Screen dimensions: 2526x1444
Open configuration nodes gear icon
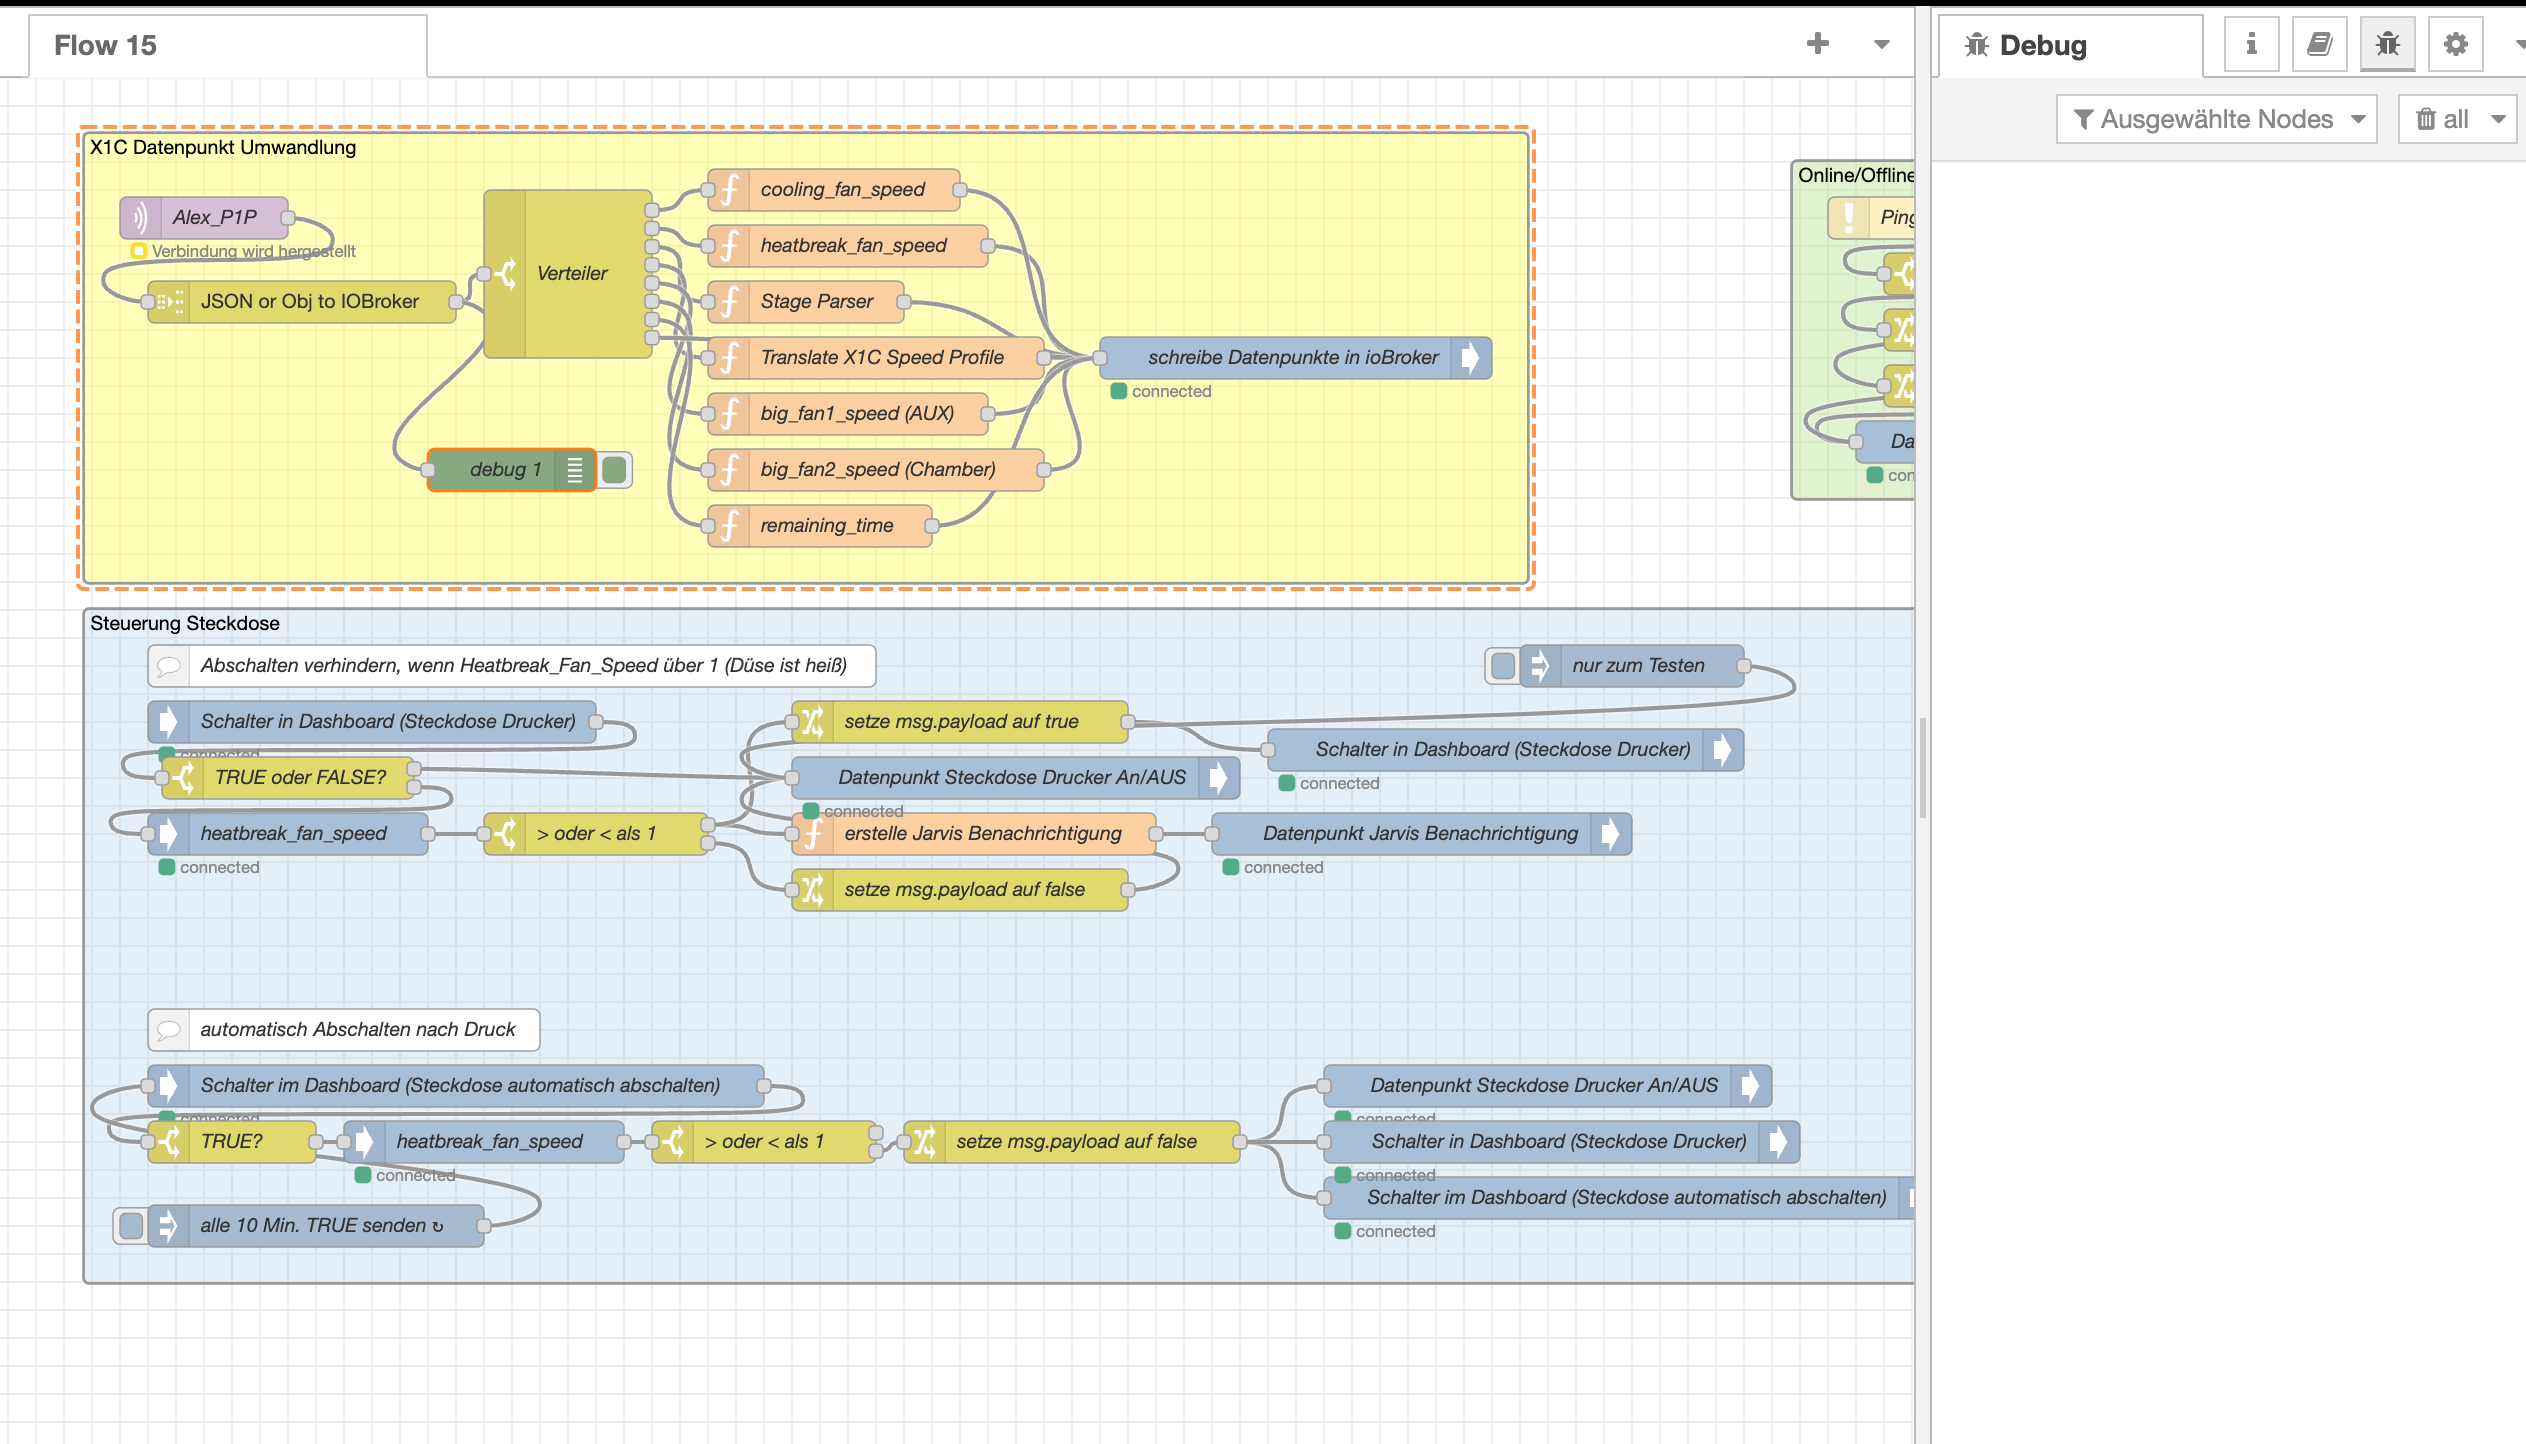pyautogui.click(x=2455, y=44)
